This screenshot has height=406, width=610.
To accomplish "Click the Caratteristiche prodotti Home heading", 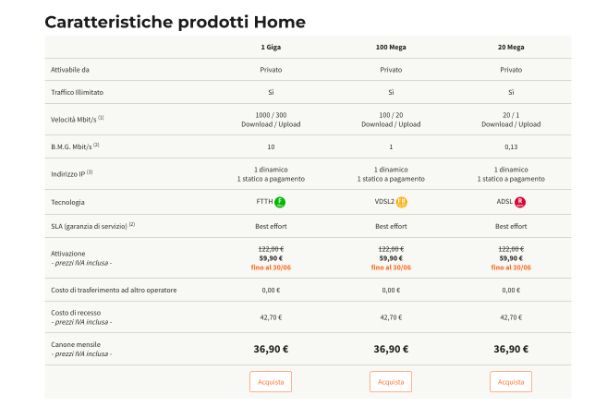I will pos(175,22).
